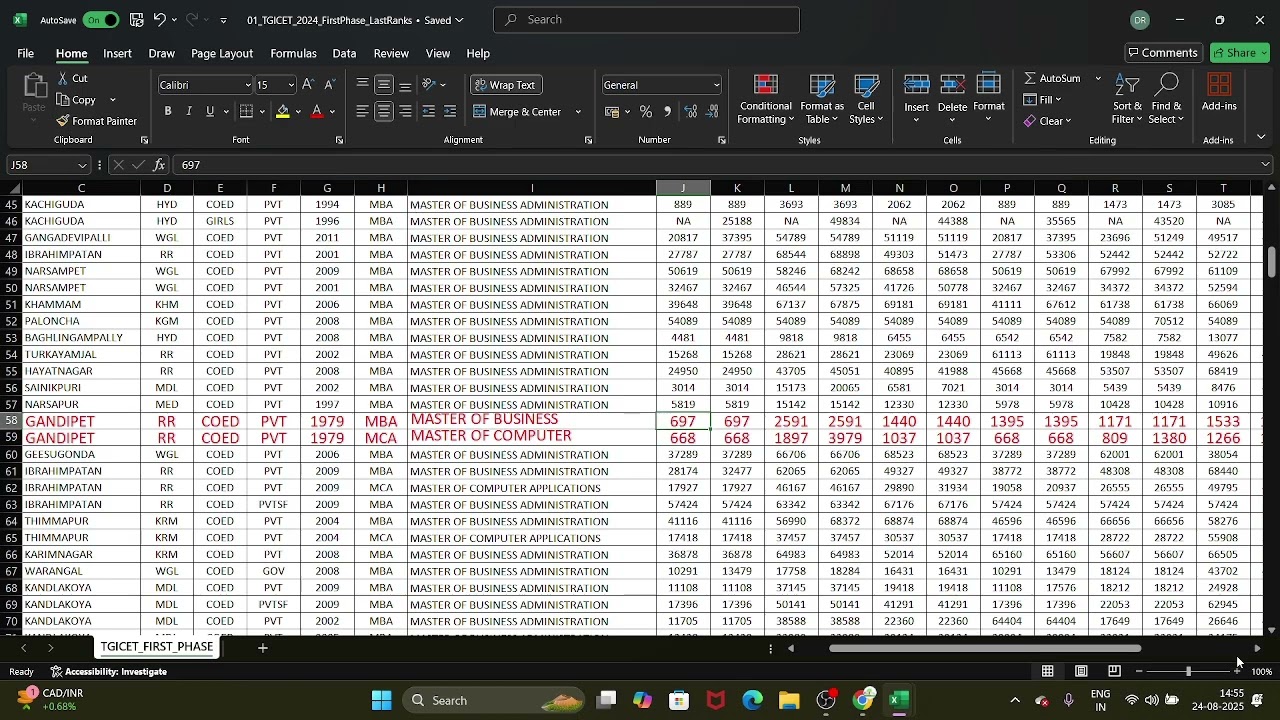The height and width of the screenshot is (720, 1280).
Task: Click Comma Style icon
Action: point(667,111)
